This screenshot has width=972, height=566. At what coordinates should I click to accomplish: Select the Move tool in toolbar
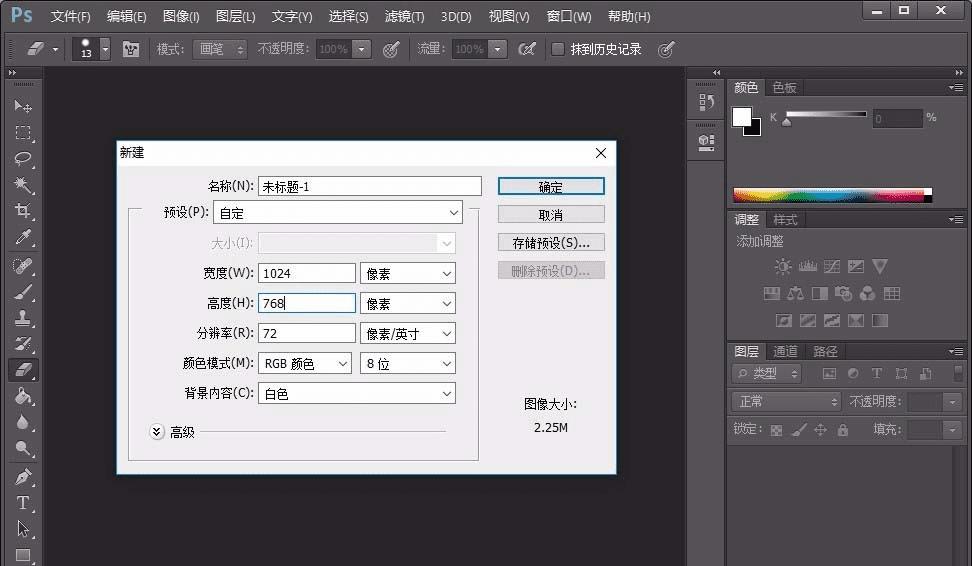[23, 106]
